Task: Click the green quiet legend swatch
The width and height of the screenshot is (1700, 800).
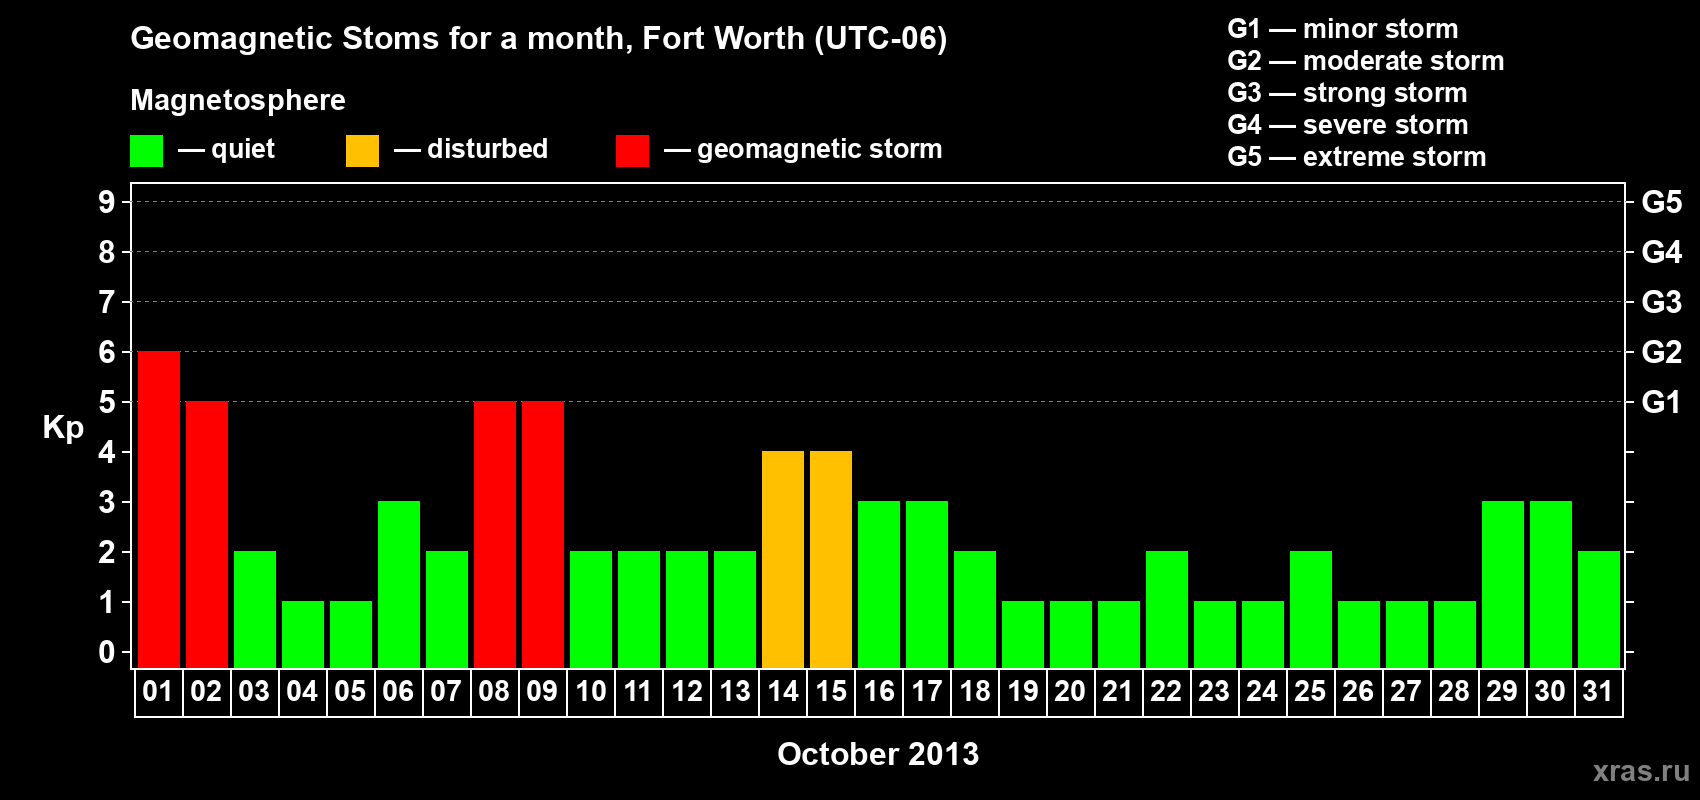Action: (x=146, y=151)
